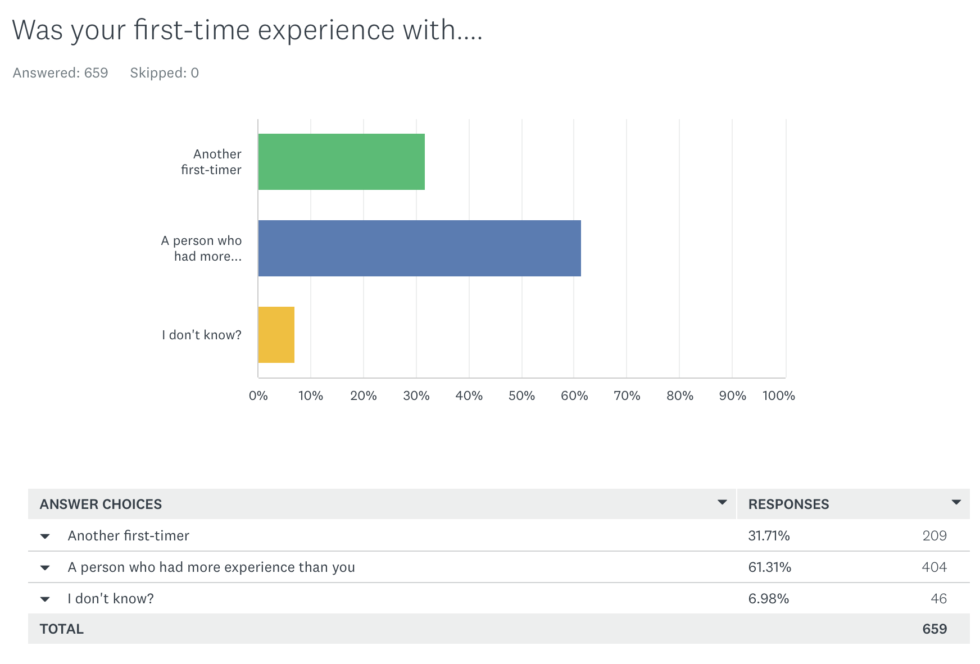This screenshot has width=980, height=664.
Task: Expand the "I don't know?" row arrow
Action: coord(45,599)
